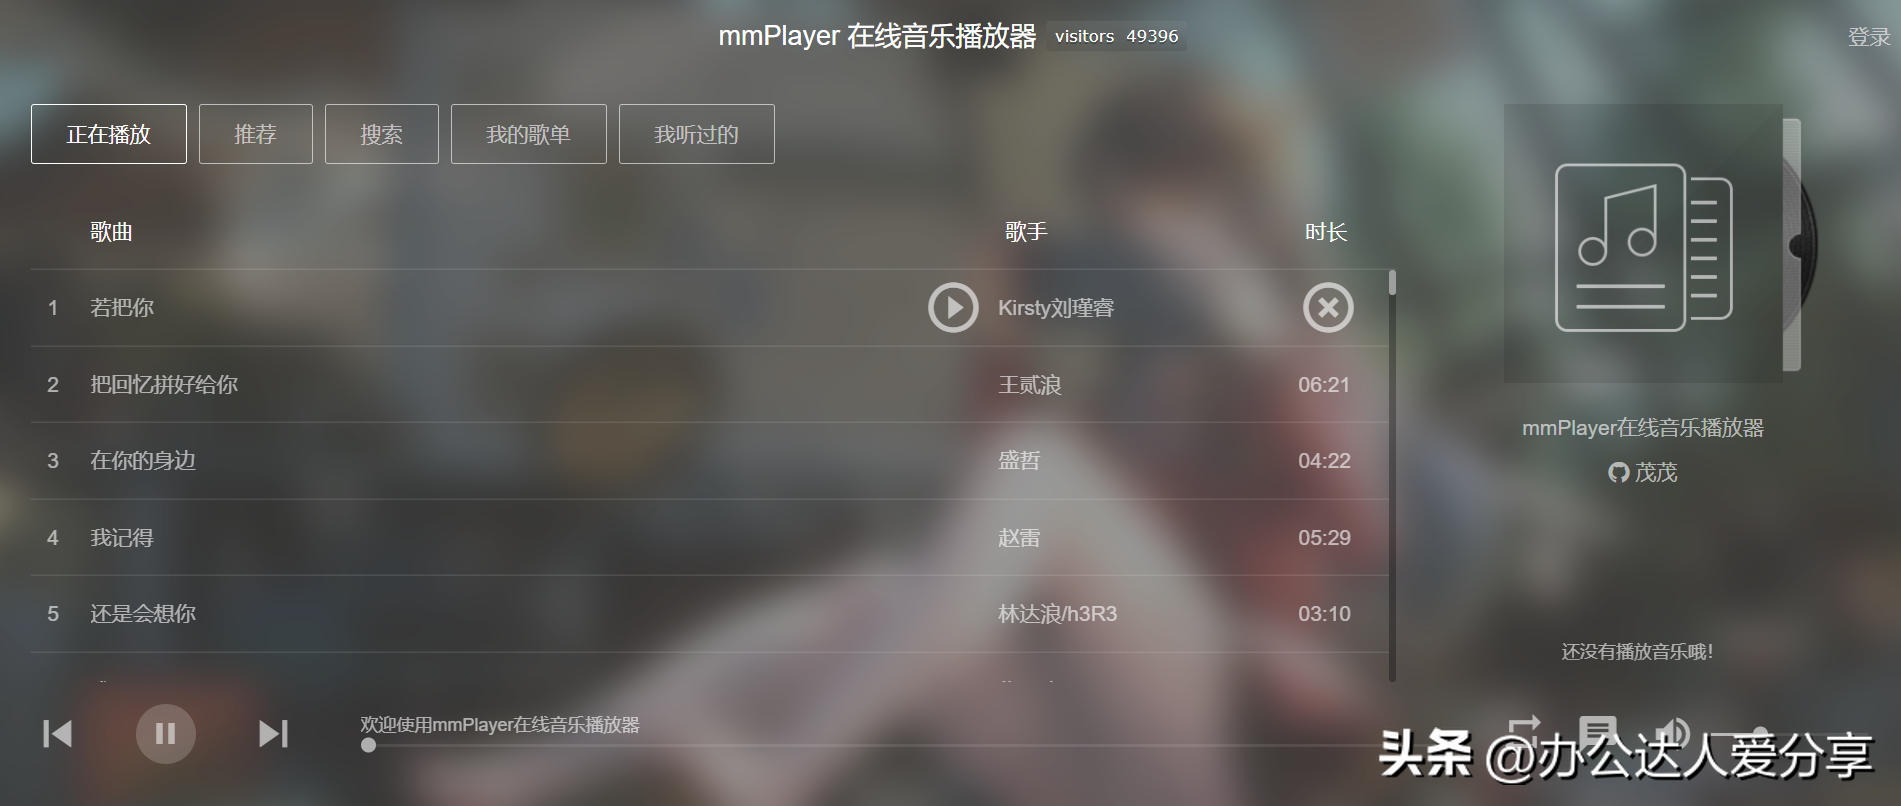The height and width of the screenshot is (806, 1901).
Task: Open the 茂茂 GitHub link
Action: tap(1643, 472)
